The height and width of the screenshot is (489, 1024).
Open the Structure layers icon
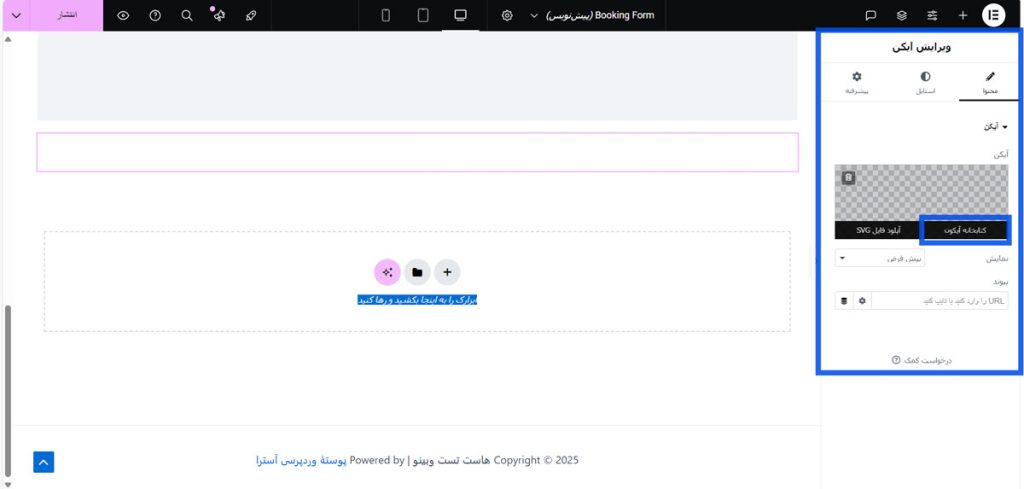(x=902, y=15)
